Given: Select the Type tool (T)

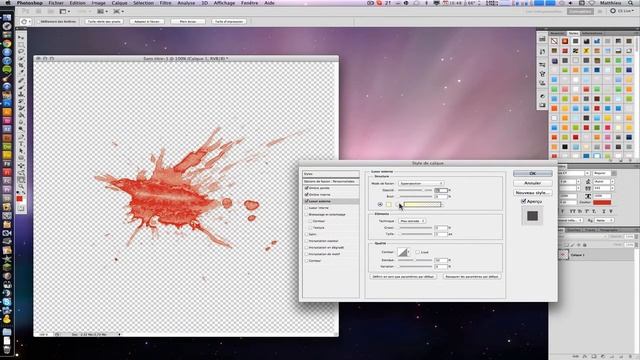Looking at the screenshot, I should 21,144.
